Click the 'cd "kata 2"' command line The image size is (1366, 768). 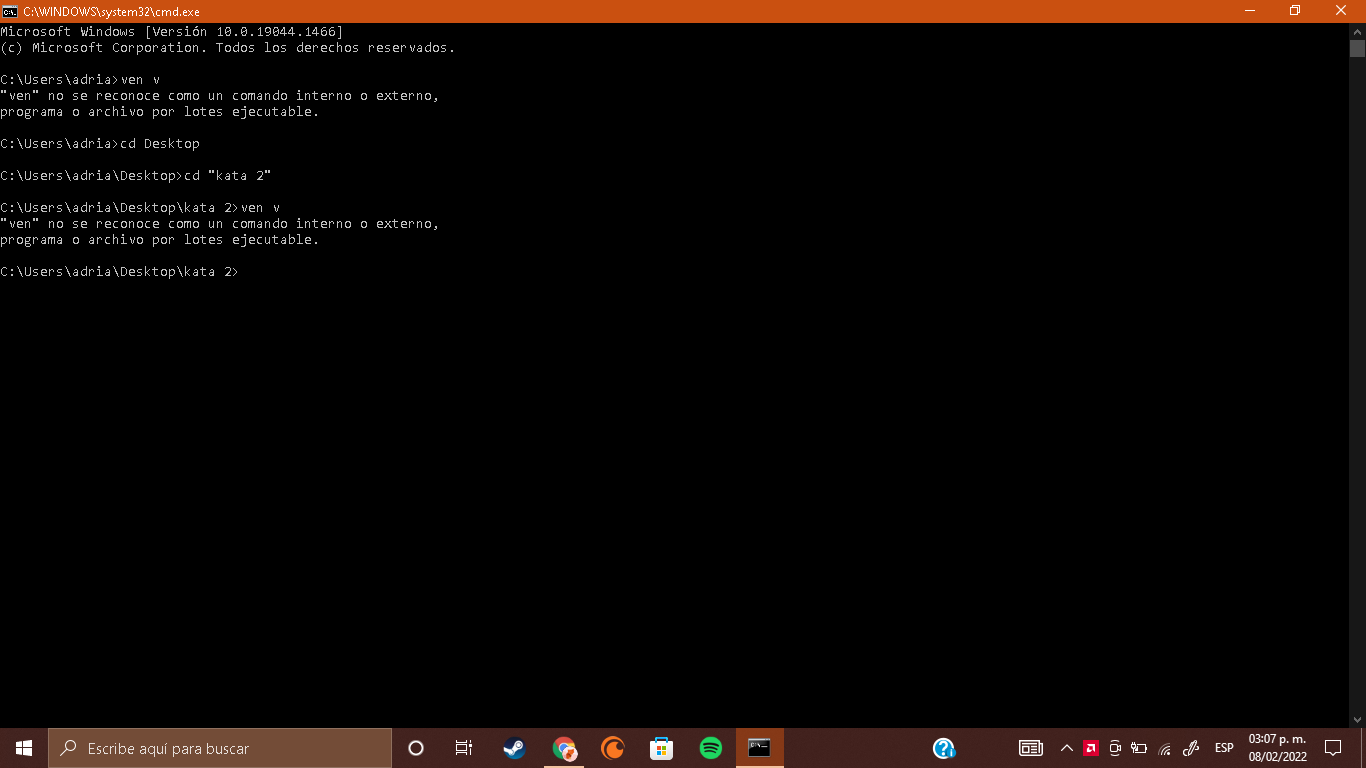coord(136,176)
